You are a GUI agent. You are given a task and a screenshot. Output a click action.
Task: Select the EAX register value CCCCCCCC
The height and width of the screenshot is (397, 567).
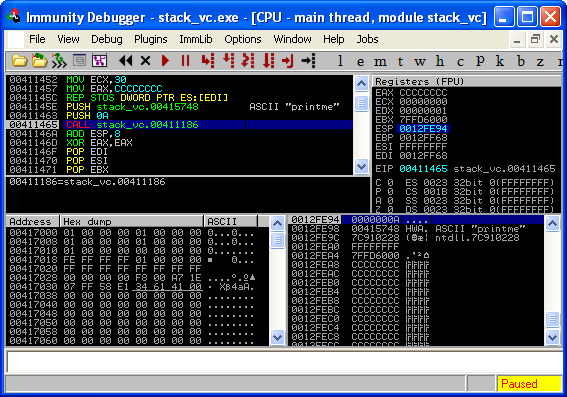coord(423,93)
